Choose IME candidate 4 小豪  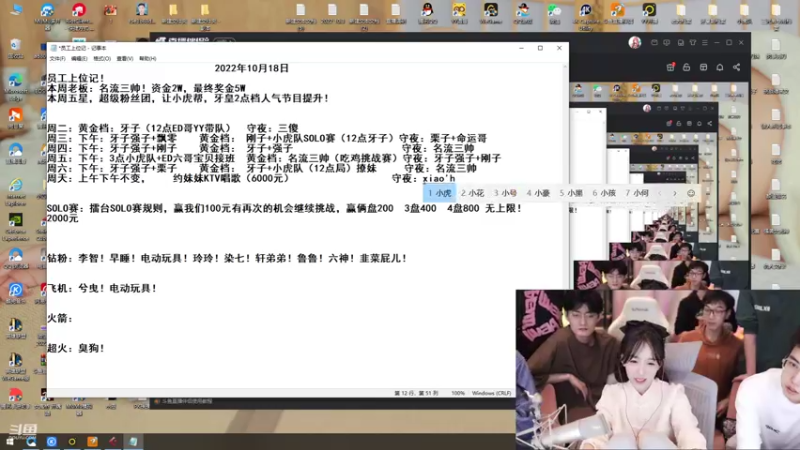pos(538,193)
